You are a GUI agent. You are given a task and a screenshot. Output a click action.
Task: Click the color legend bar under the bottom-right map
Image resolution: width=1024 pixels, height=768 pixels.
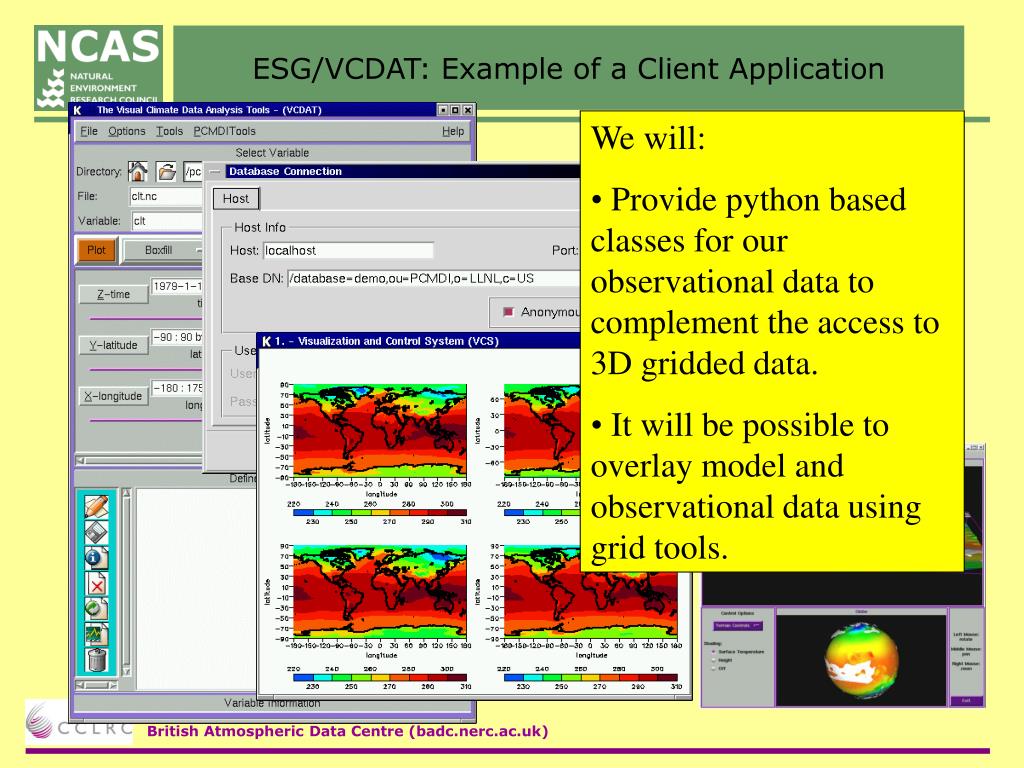(590, 678)
